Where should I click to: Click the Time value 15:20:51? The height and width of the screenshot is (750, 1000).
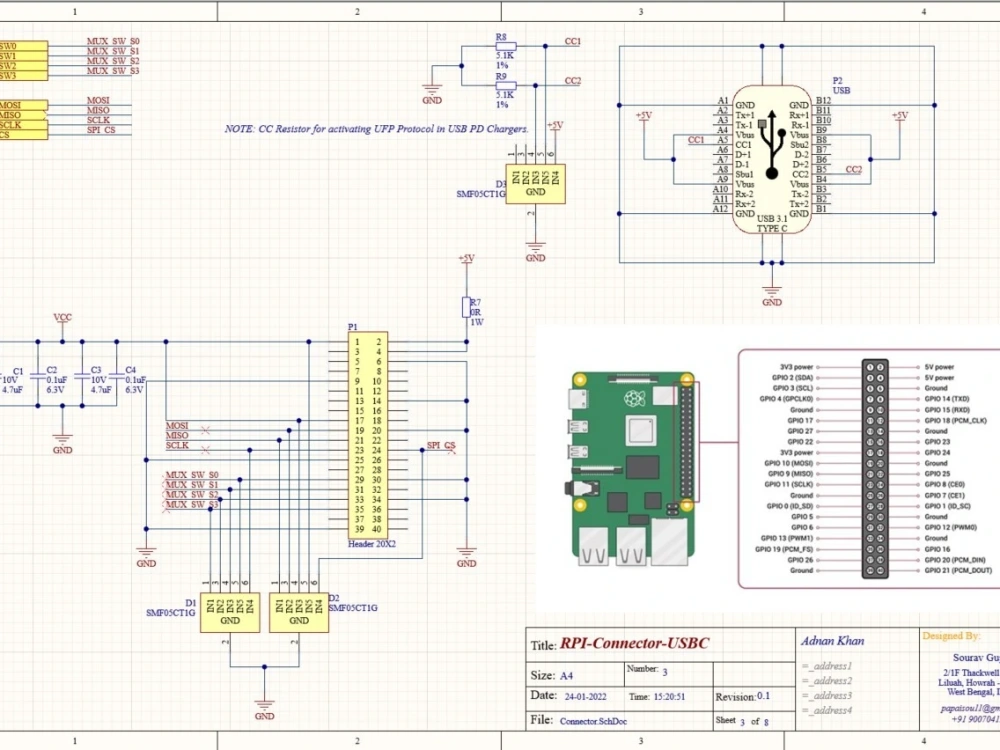669,696
